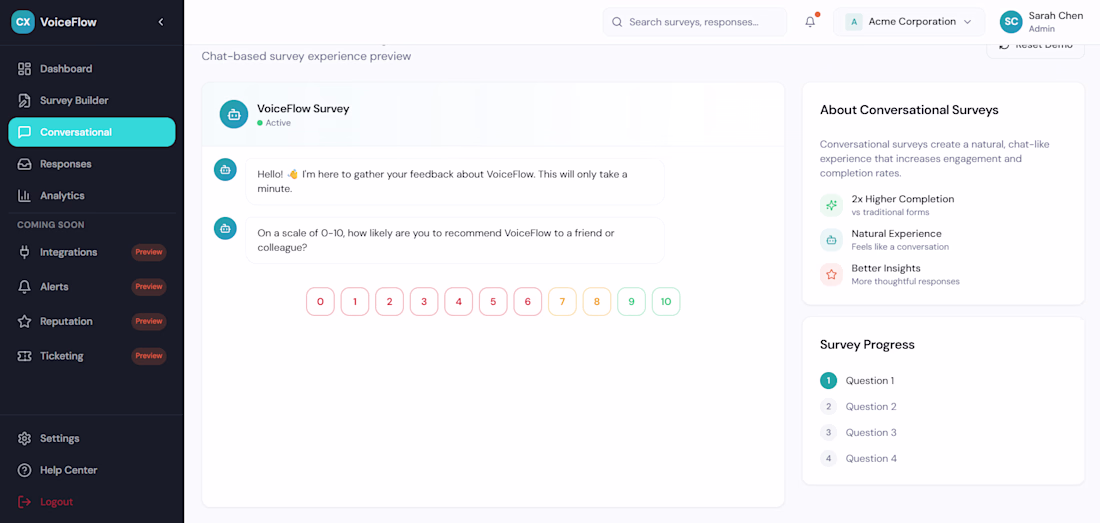
Task: Click the Reputation star icon
Action: pos(24,321)
